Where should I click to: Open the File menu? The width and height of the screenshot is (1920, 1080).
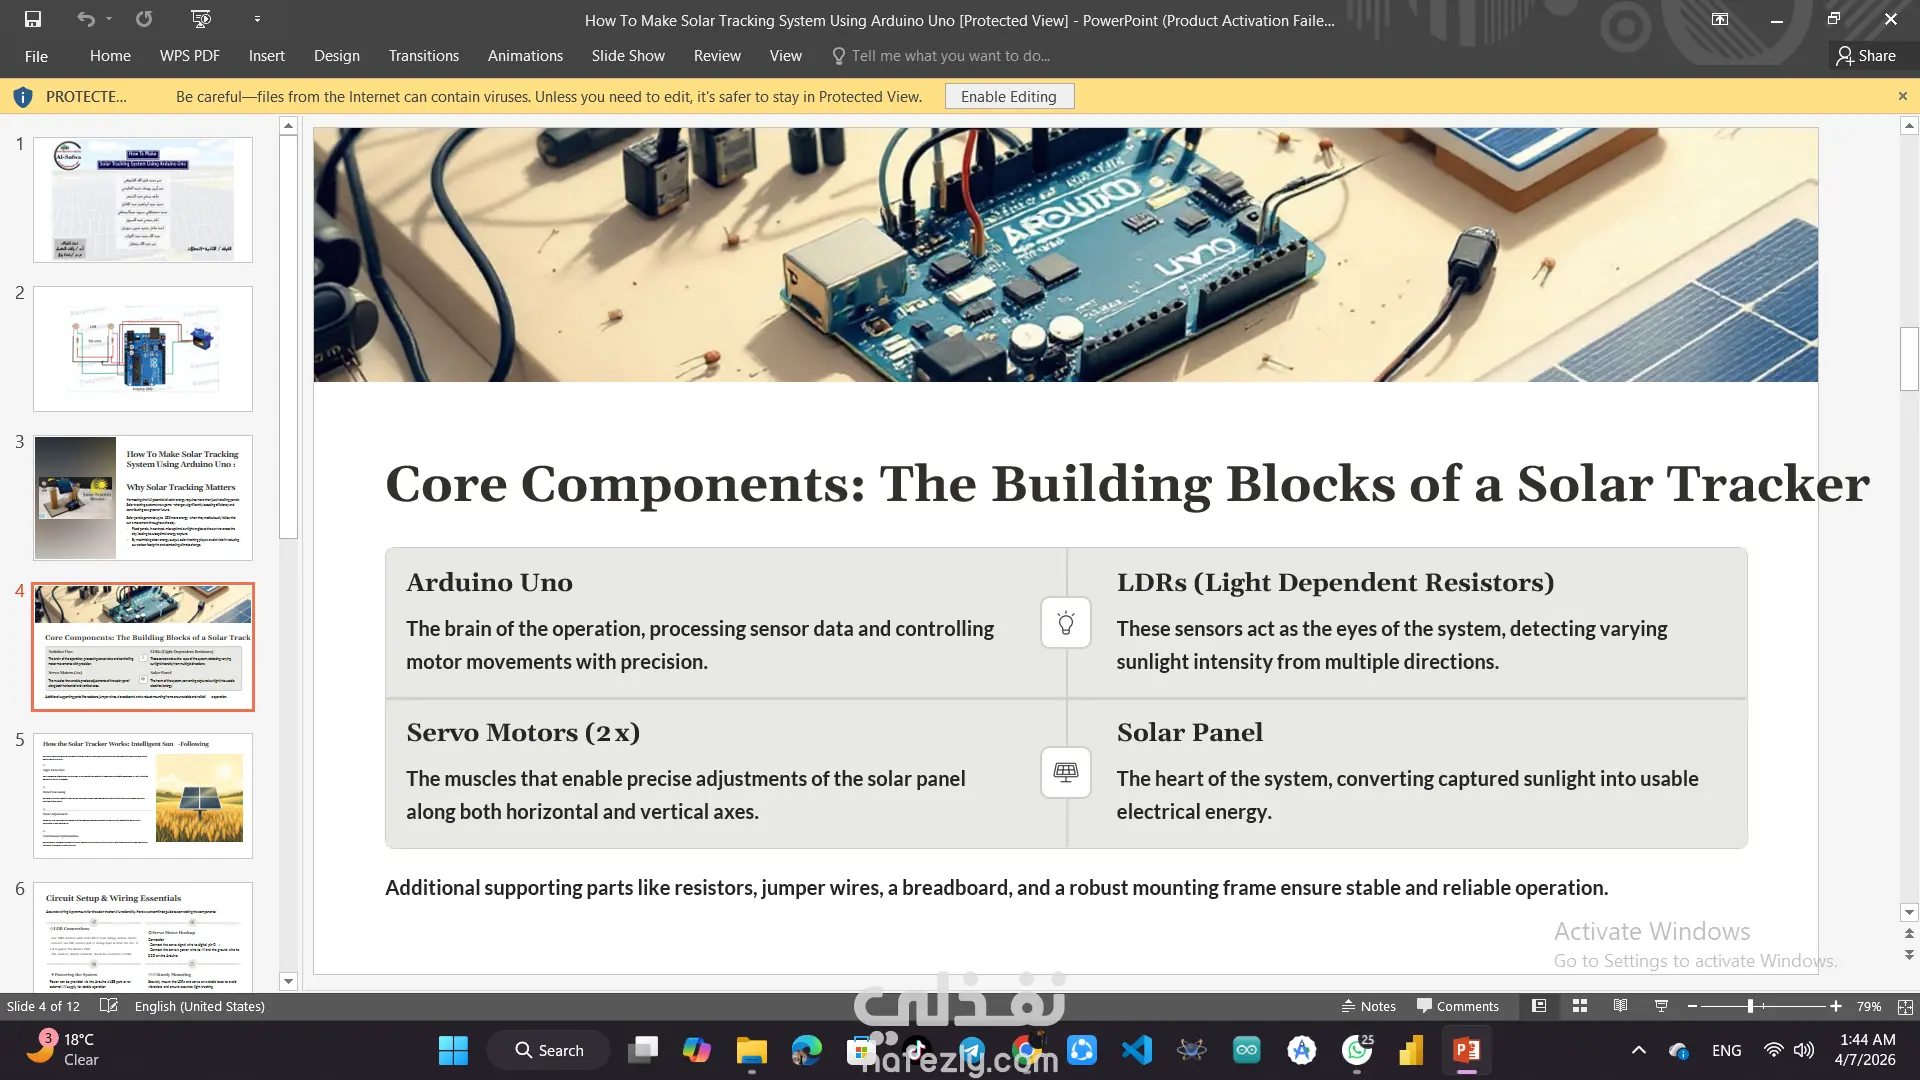36,56
